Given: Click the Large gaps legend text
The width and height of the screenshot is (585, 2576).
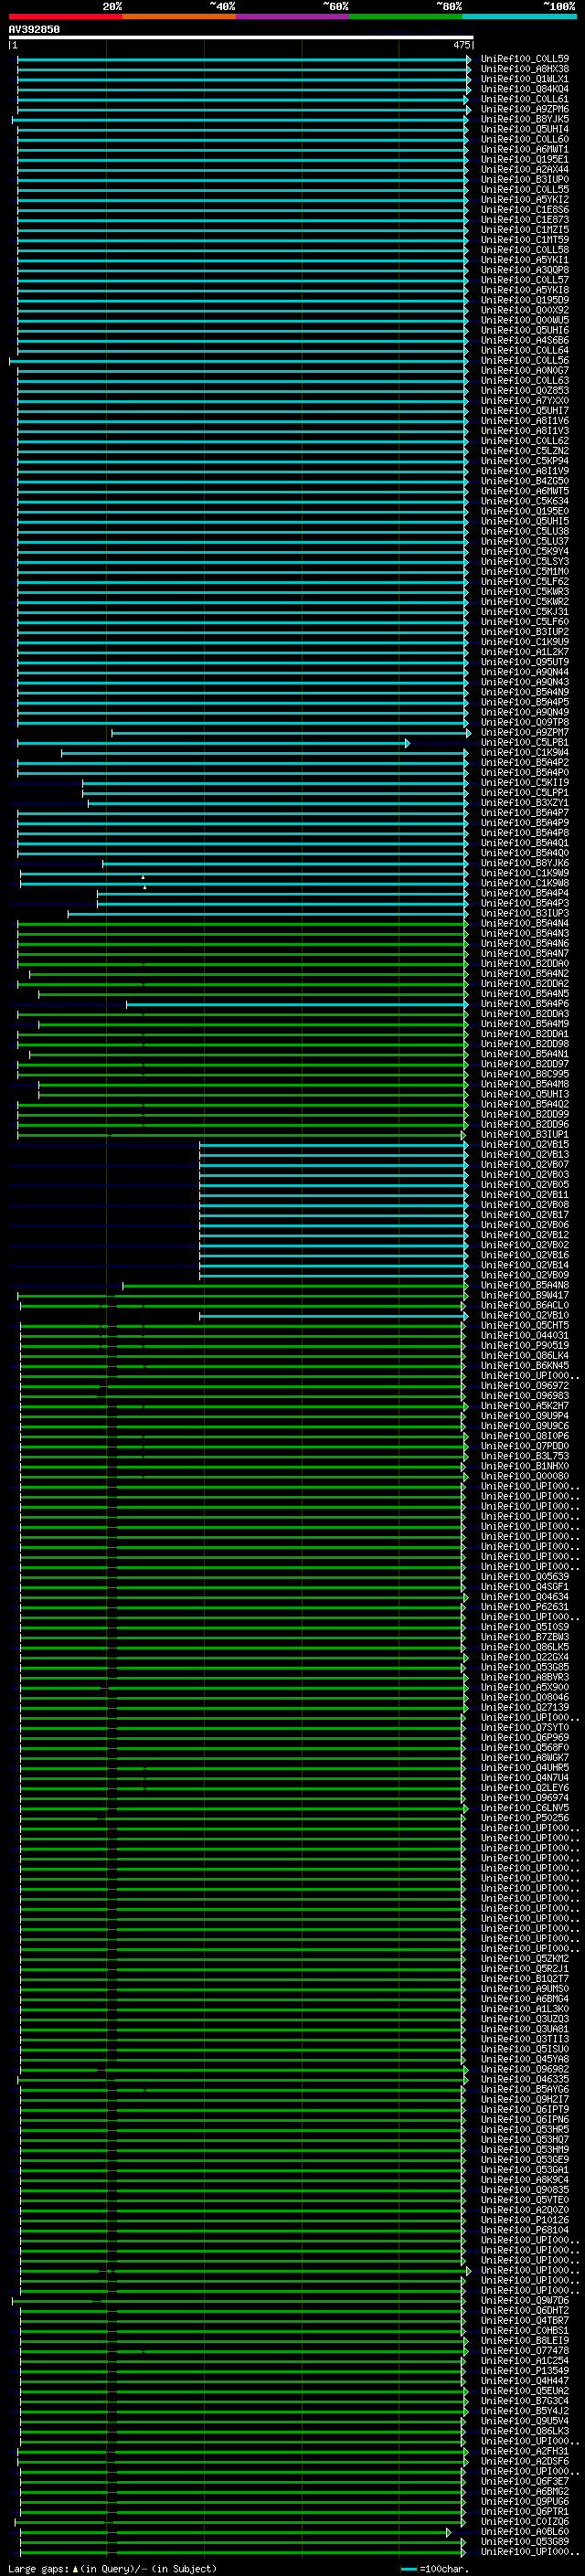Looking at the screenshot, I should point(112,2568).
